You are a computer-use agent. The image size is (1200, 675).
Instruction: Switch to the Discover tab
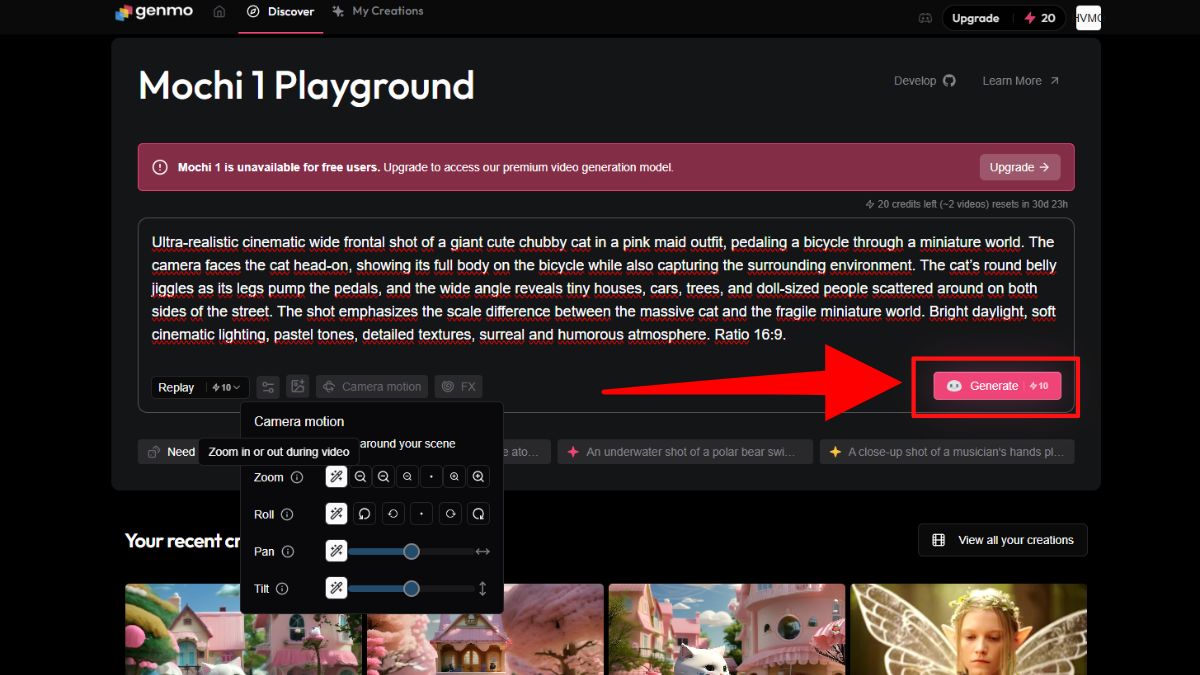(280, 12)
